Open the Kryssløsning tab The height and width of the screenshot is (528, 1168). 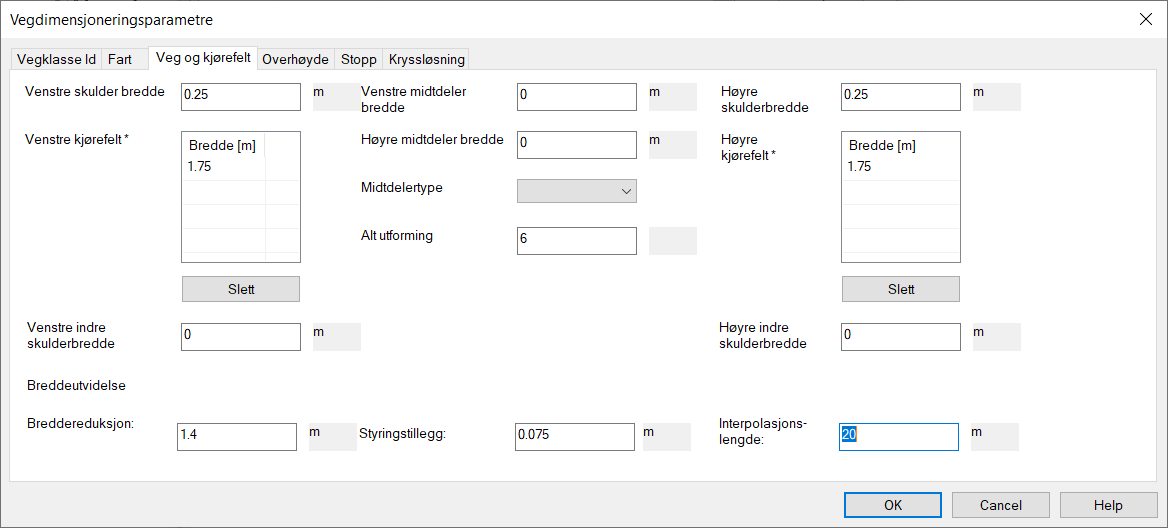pos(426,59)
